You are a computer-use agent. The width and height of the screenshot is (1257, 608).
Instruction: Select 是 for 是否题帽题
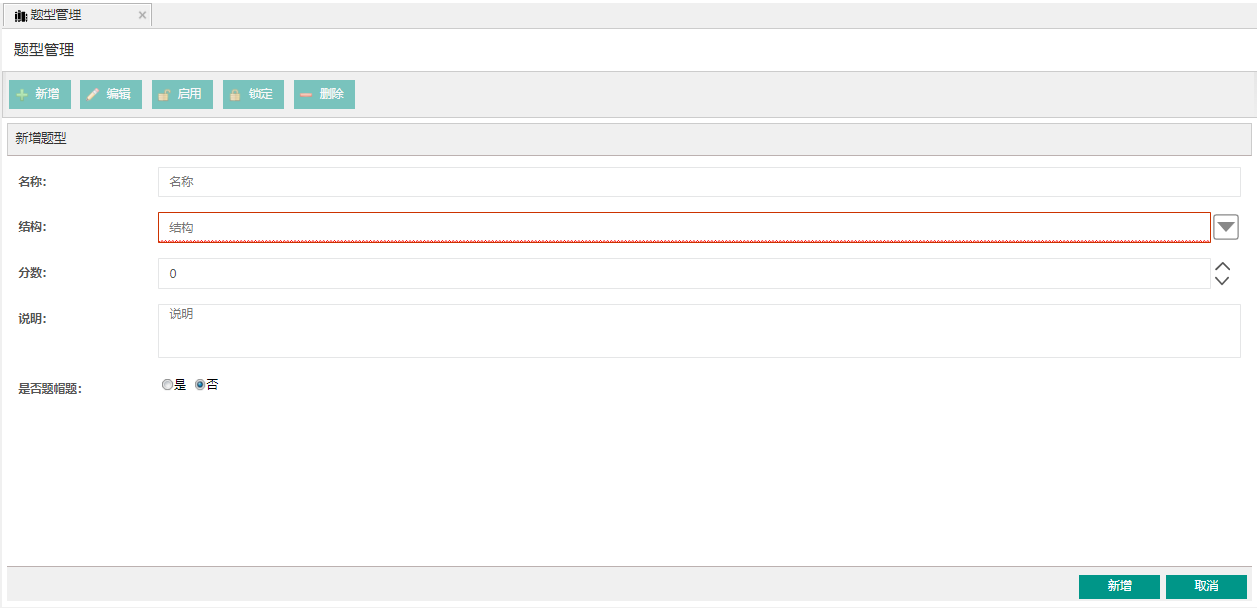(x=167, y=385)
